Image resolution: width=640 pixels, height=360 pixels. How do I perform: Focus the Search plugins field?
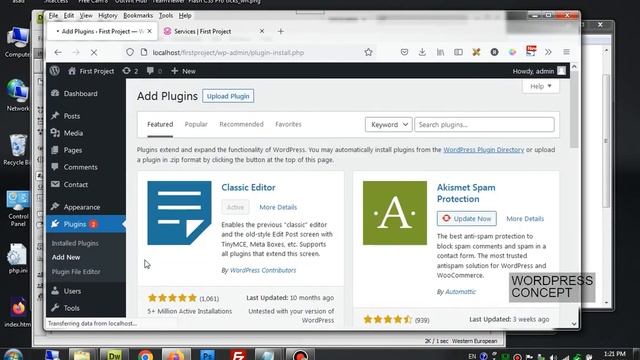[x=484, y=124]
